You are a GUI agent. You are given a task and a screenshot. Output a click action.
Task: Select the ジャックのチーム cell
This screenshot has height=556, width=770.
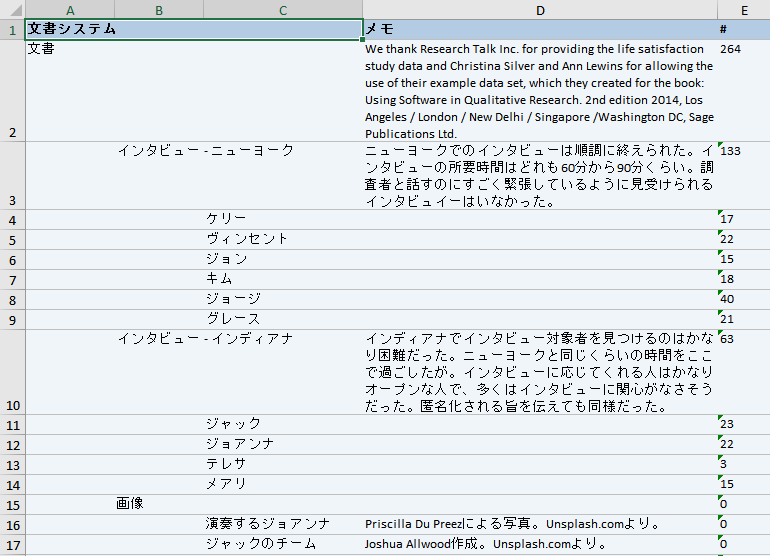[x=283, y=545]
